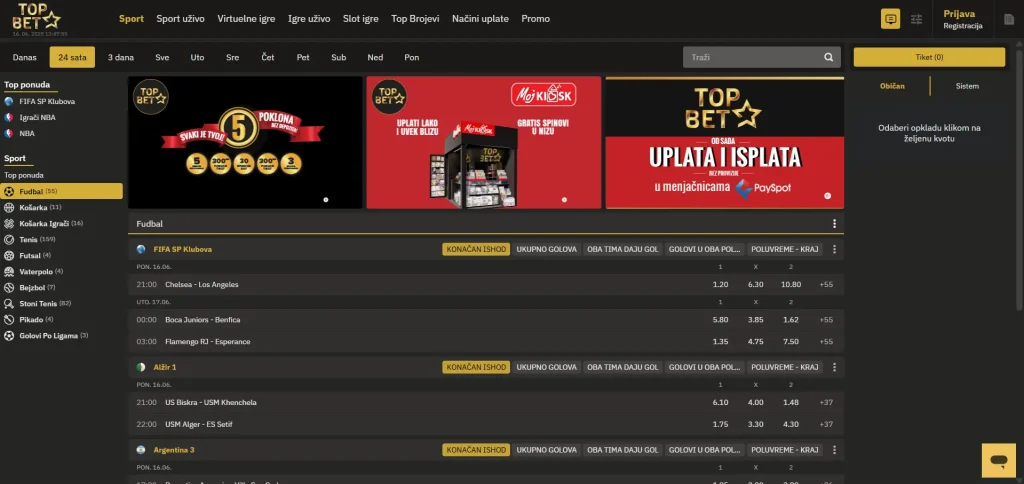Go to Sport uživo menu
This screenshot has height=484, width=1024.
[180, 19]
